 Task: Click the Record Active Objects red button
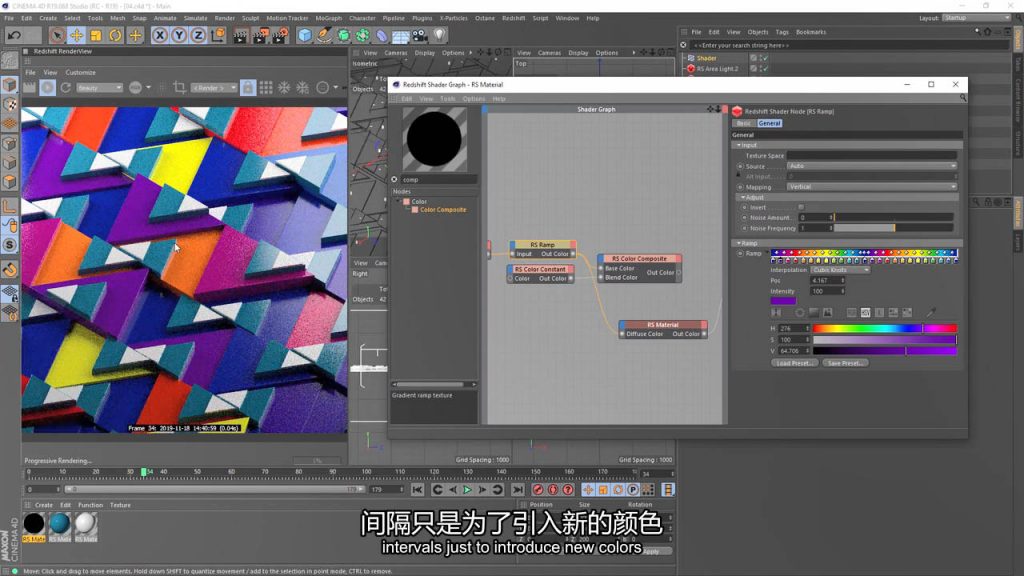coord(537,490)
